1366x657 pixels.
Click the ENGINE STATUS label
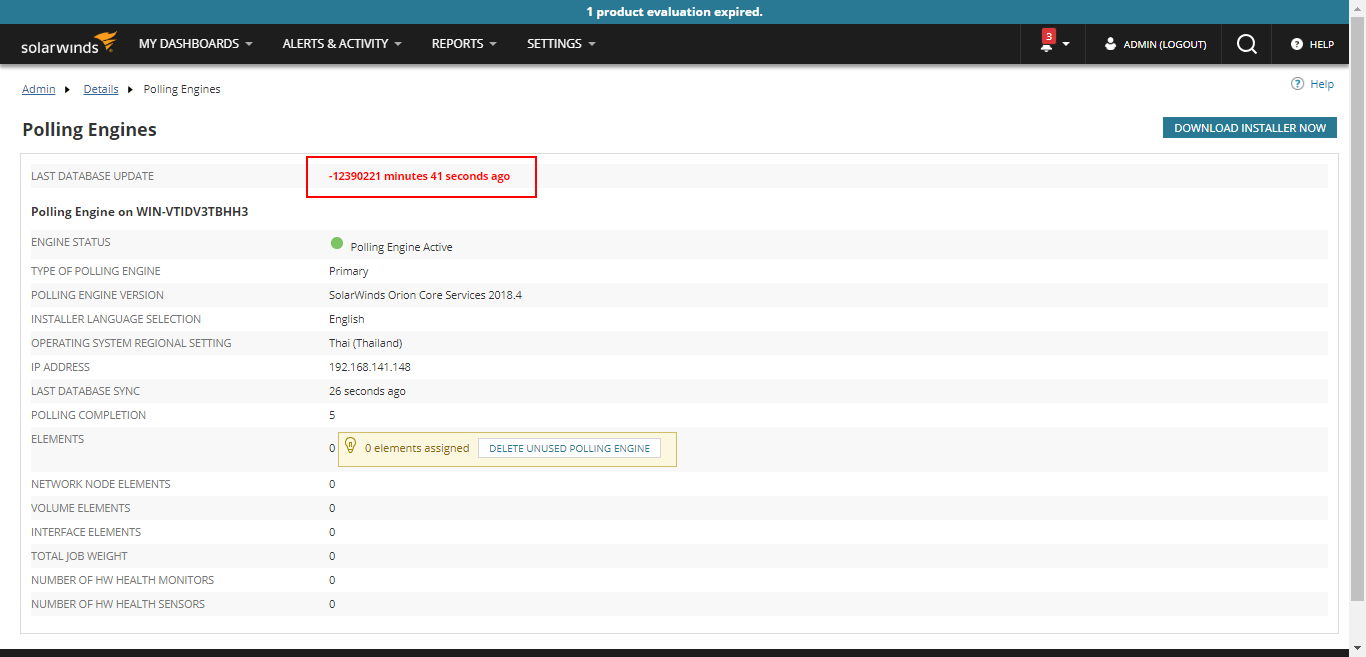point(71,242)
